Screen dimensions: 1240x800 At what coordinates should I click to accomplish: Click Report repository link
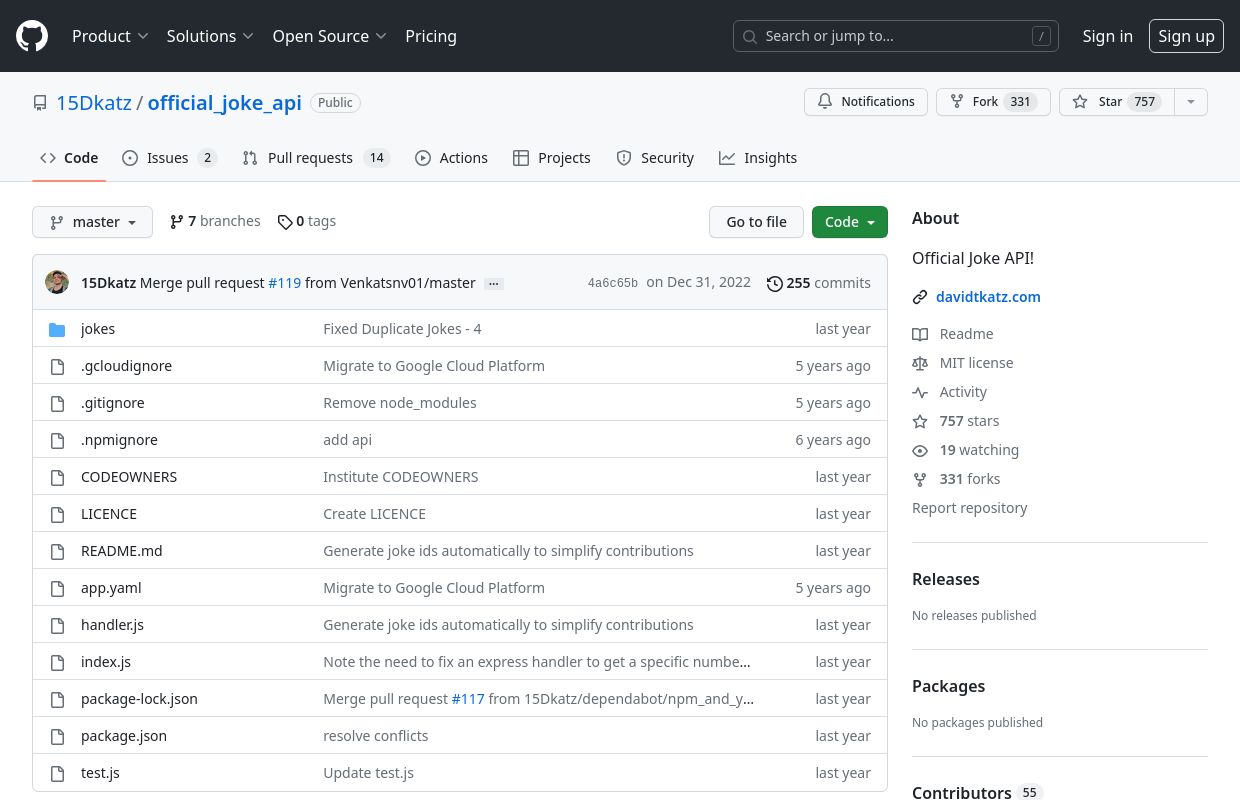[x=970, y=508]
